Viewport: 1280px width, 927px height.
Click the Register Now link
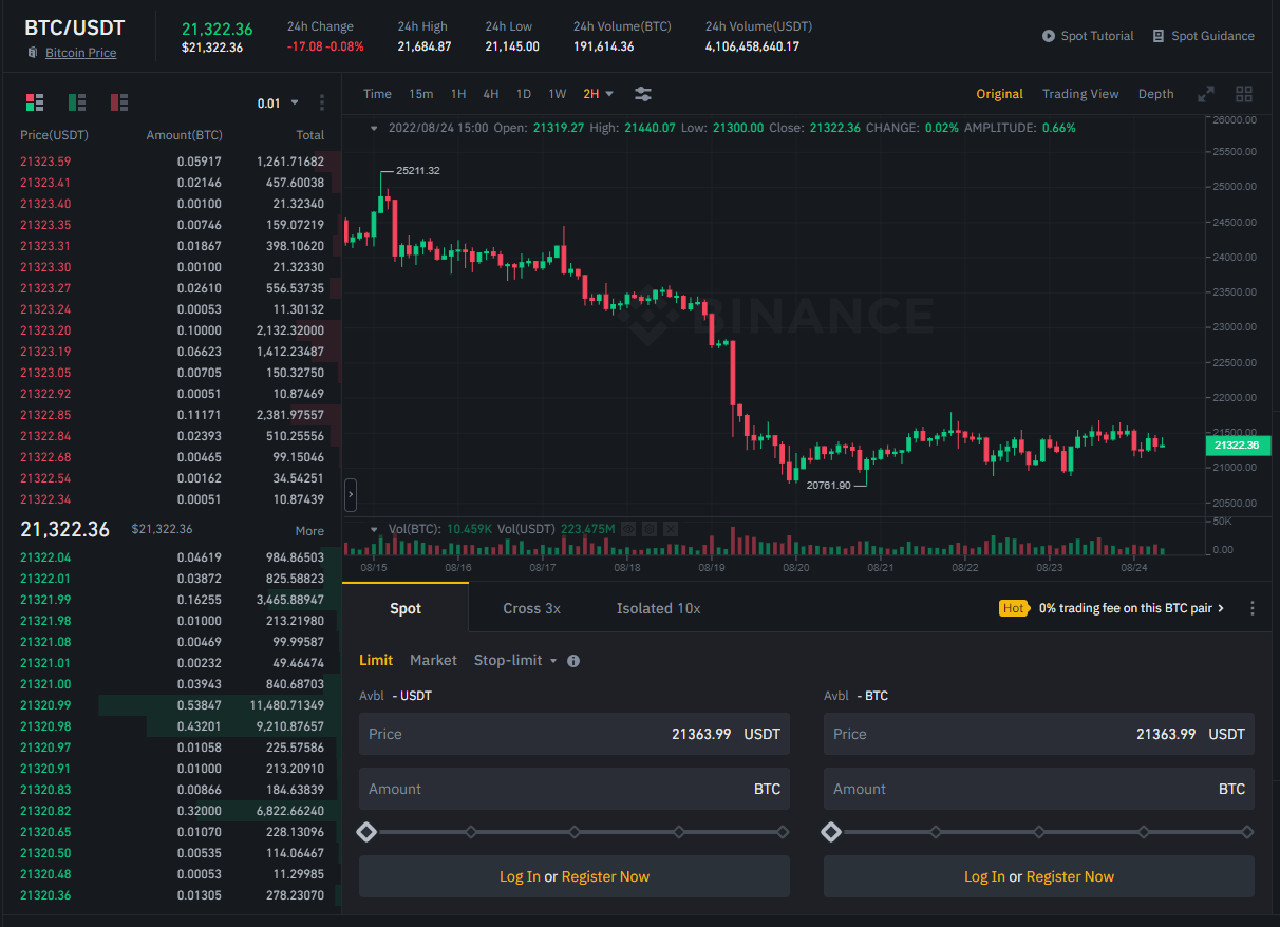(x=605, y=876)
